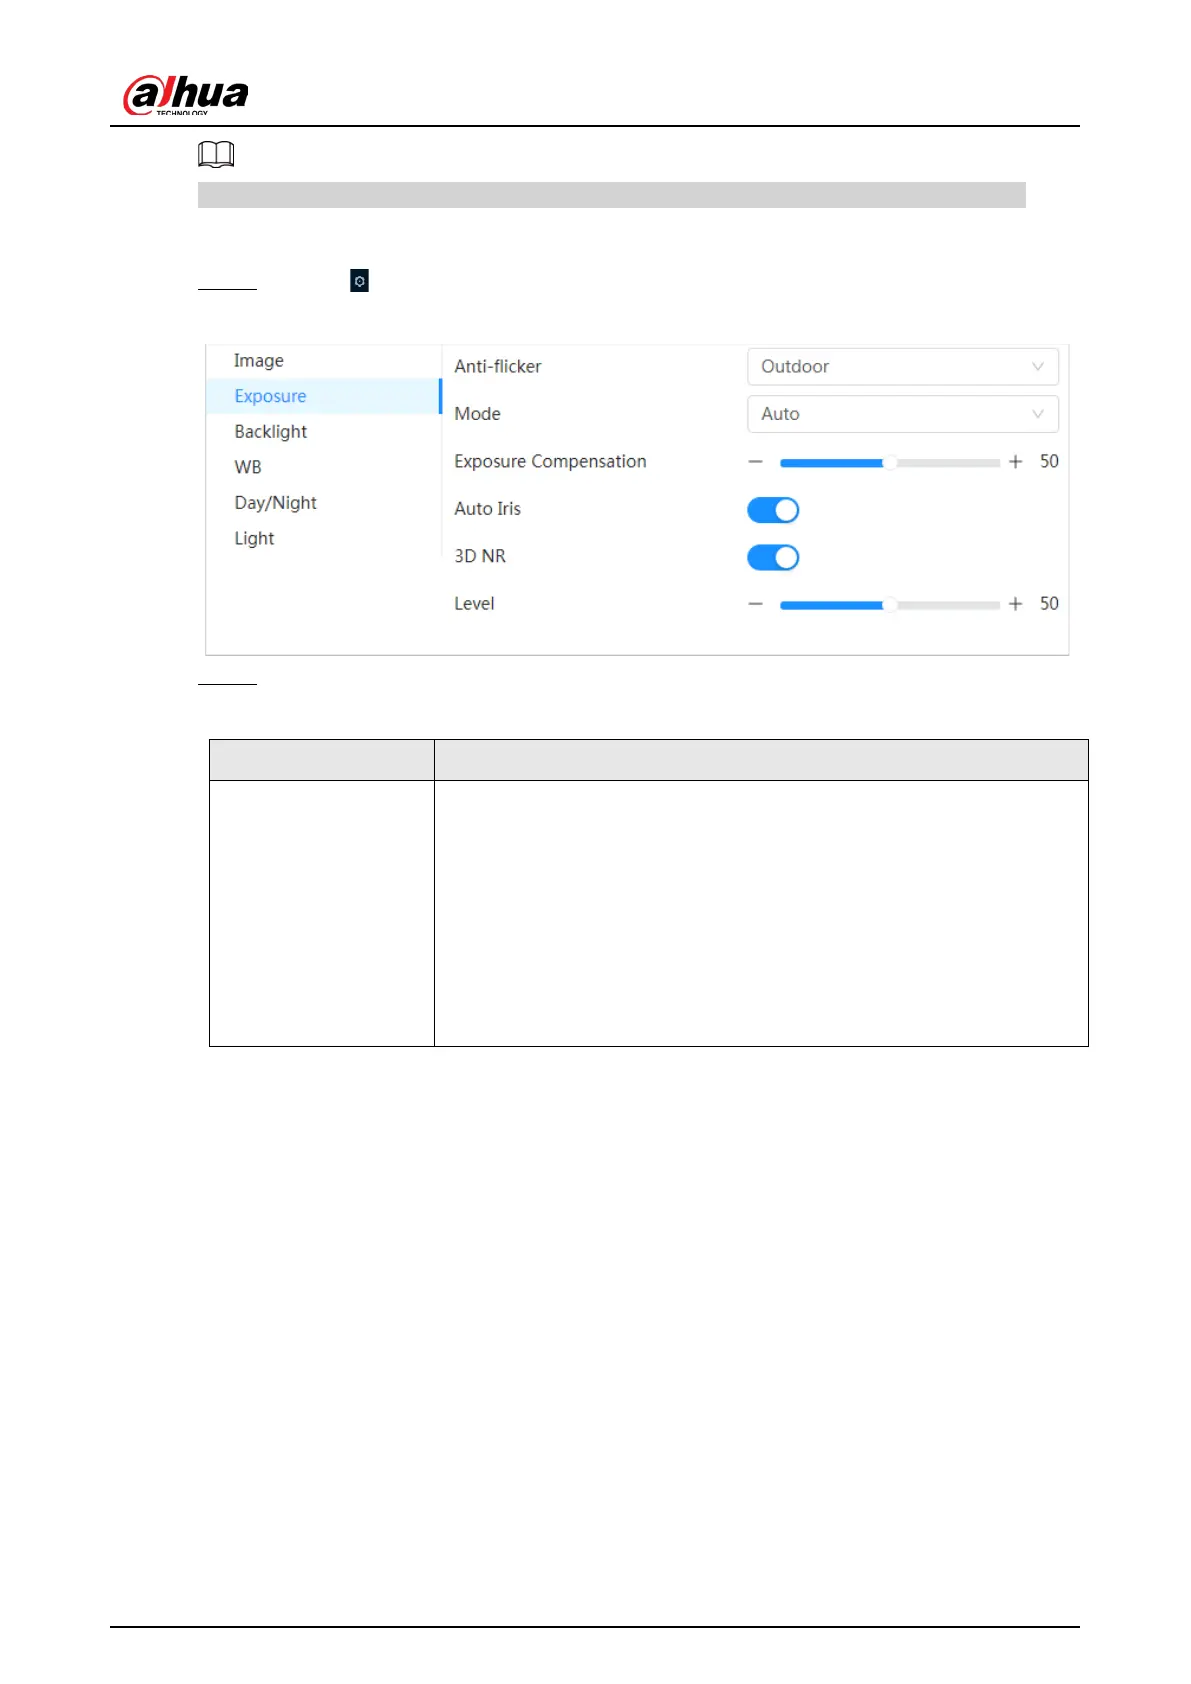Turn off the 3D NR switch
1191x1684 pixels.
point(773,557)
